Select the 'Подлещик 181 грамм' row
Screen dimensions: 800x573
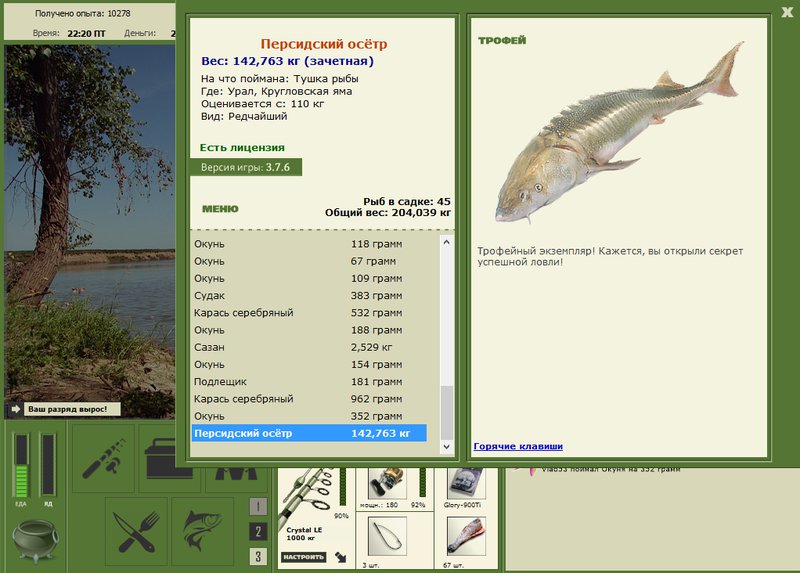[309, 381]
